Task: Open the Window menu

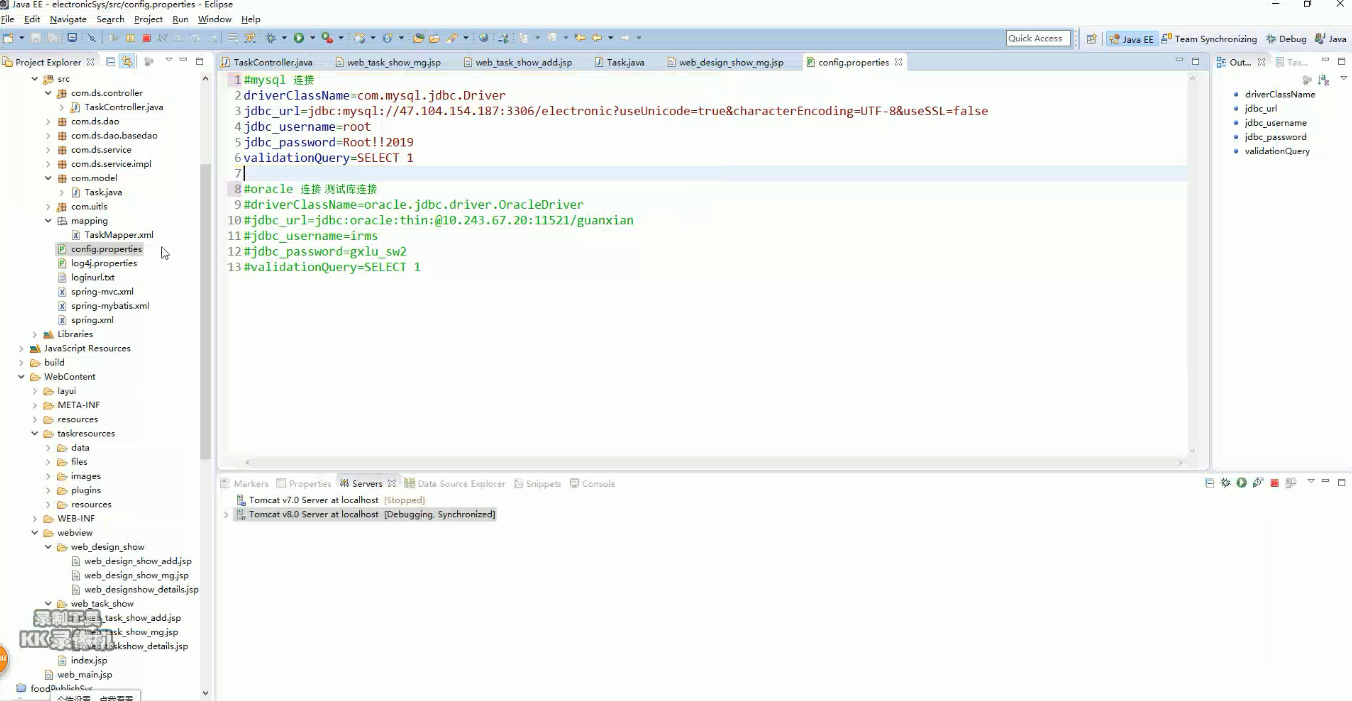Action: pyautogui.click(x=214, y=19)
